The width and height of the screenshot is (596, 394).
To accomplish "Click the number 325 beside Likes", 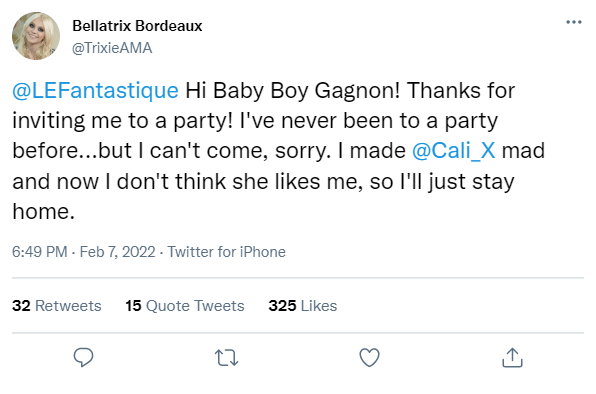I will coord(282,305).
